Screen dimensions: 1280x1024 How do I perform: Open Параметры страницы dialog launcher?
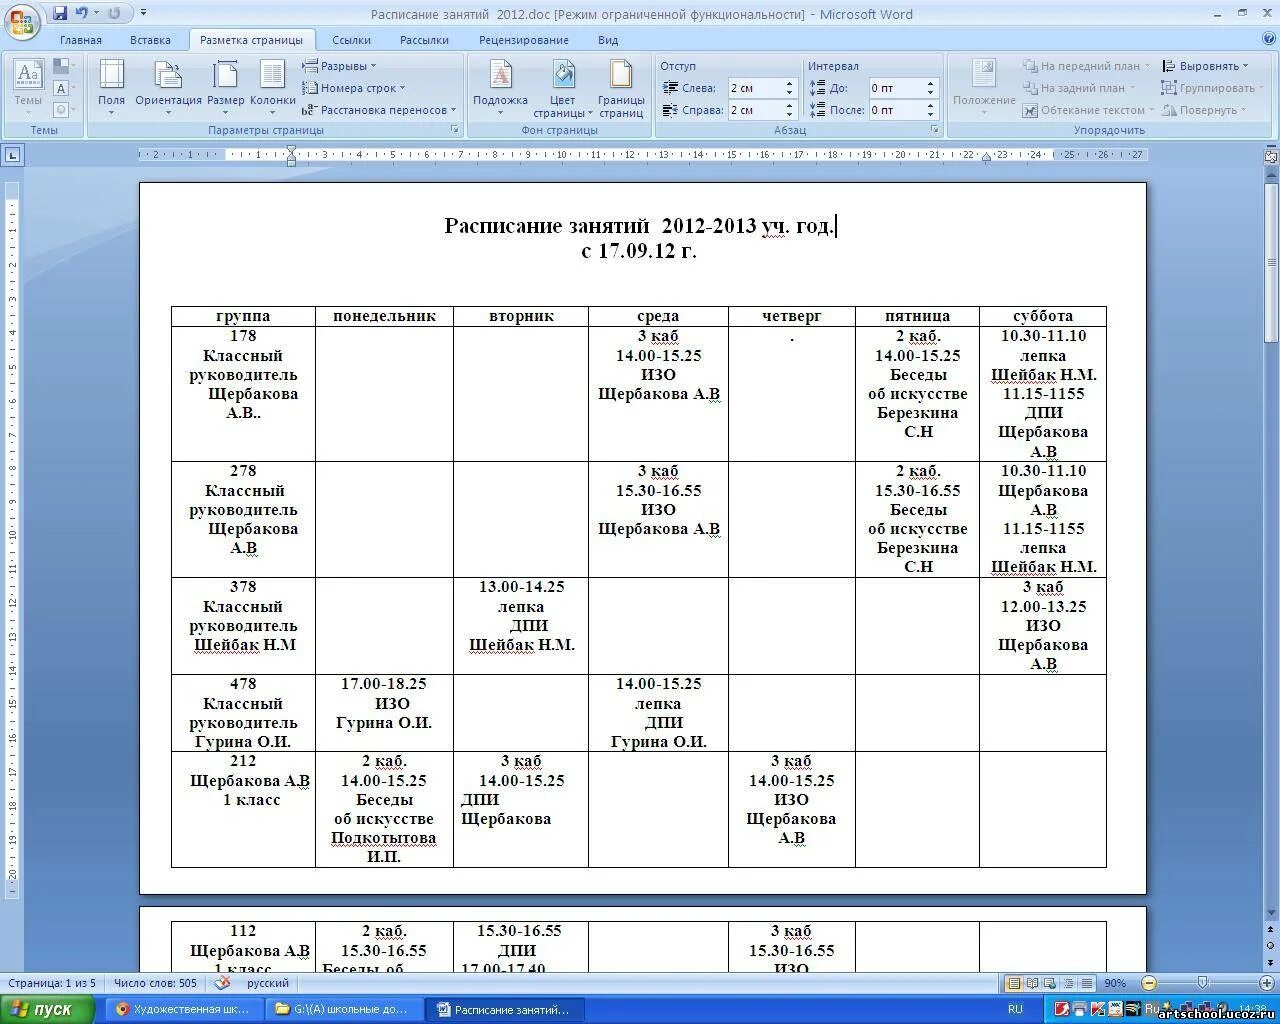click(x=455, y=130)
